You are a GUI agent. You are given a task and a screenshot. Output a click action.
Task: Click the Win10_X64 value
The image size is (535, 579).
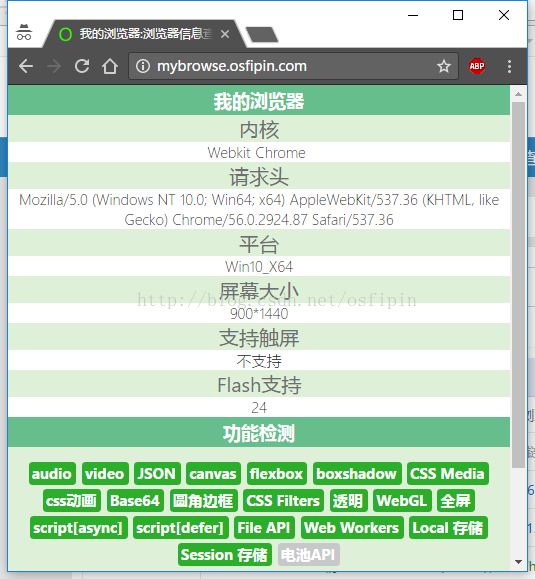click(x=259, y=267)
